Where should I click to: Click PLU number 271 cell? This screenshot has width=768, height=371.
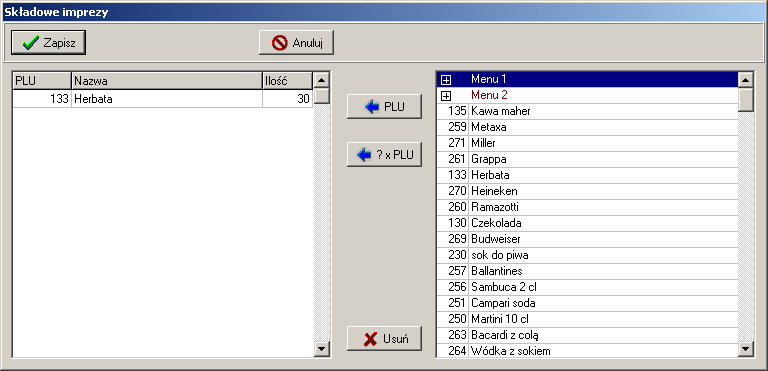coord(453,143)
